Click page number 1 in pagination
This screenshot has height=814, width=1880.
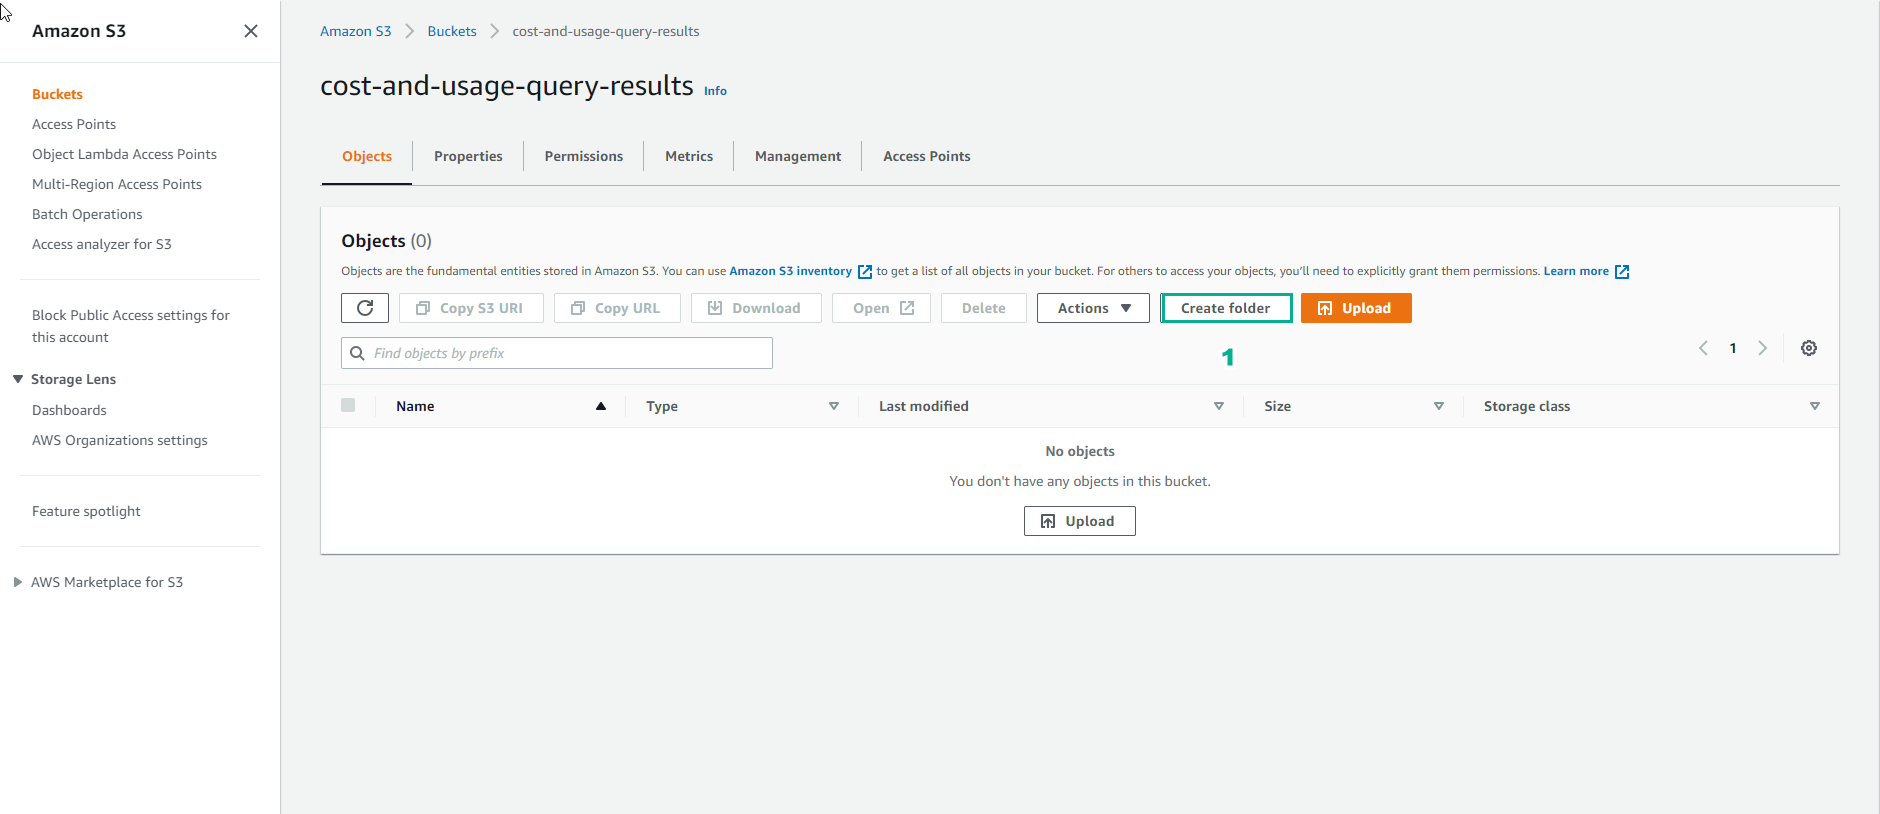(x=1733, y=348)
